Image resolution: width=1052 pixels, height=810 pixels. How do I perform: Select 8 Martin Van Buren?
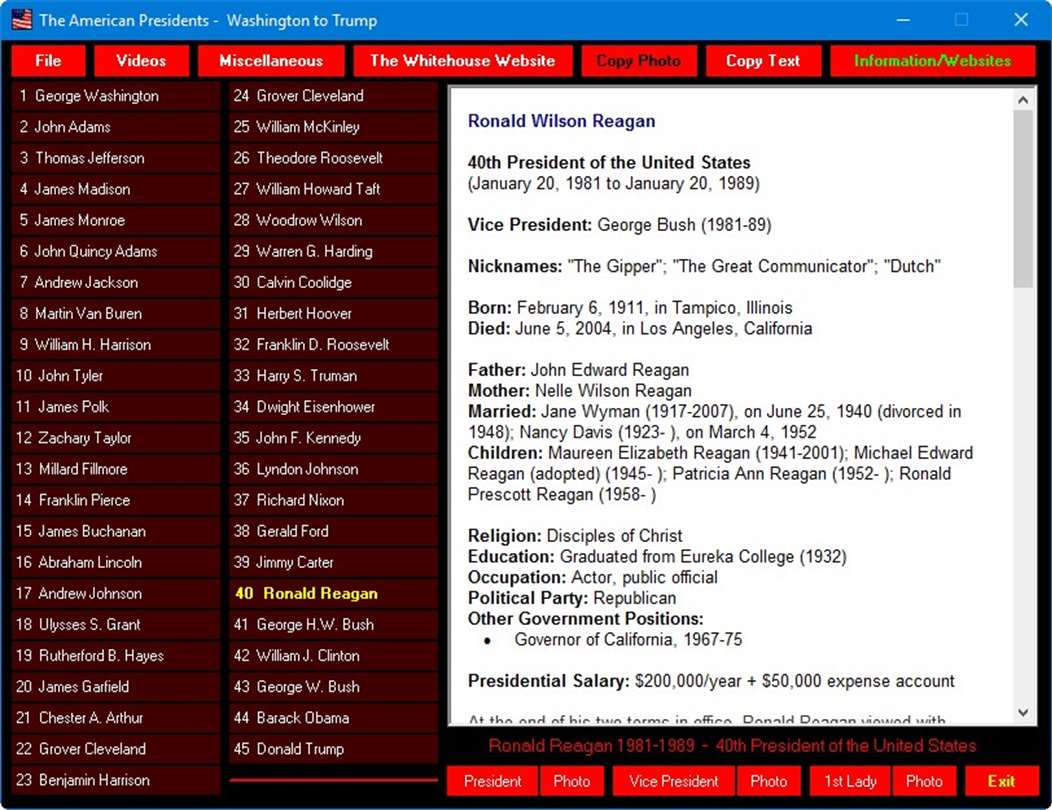point(116,313)
